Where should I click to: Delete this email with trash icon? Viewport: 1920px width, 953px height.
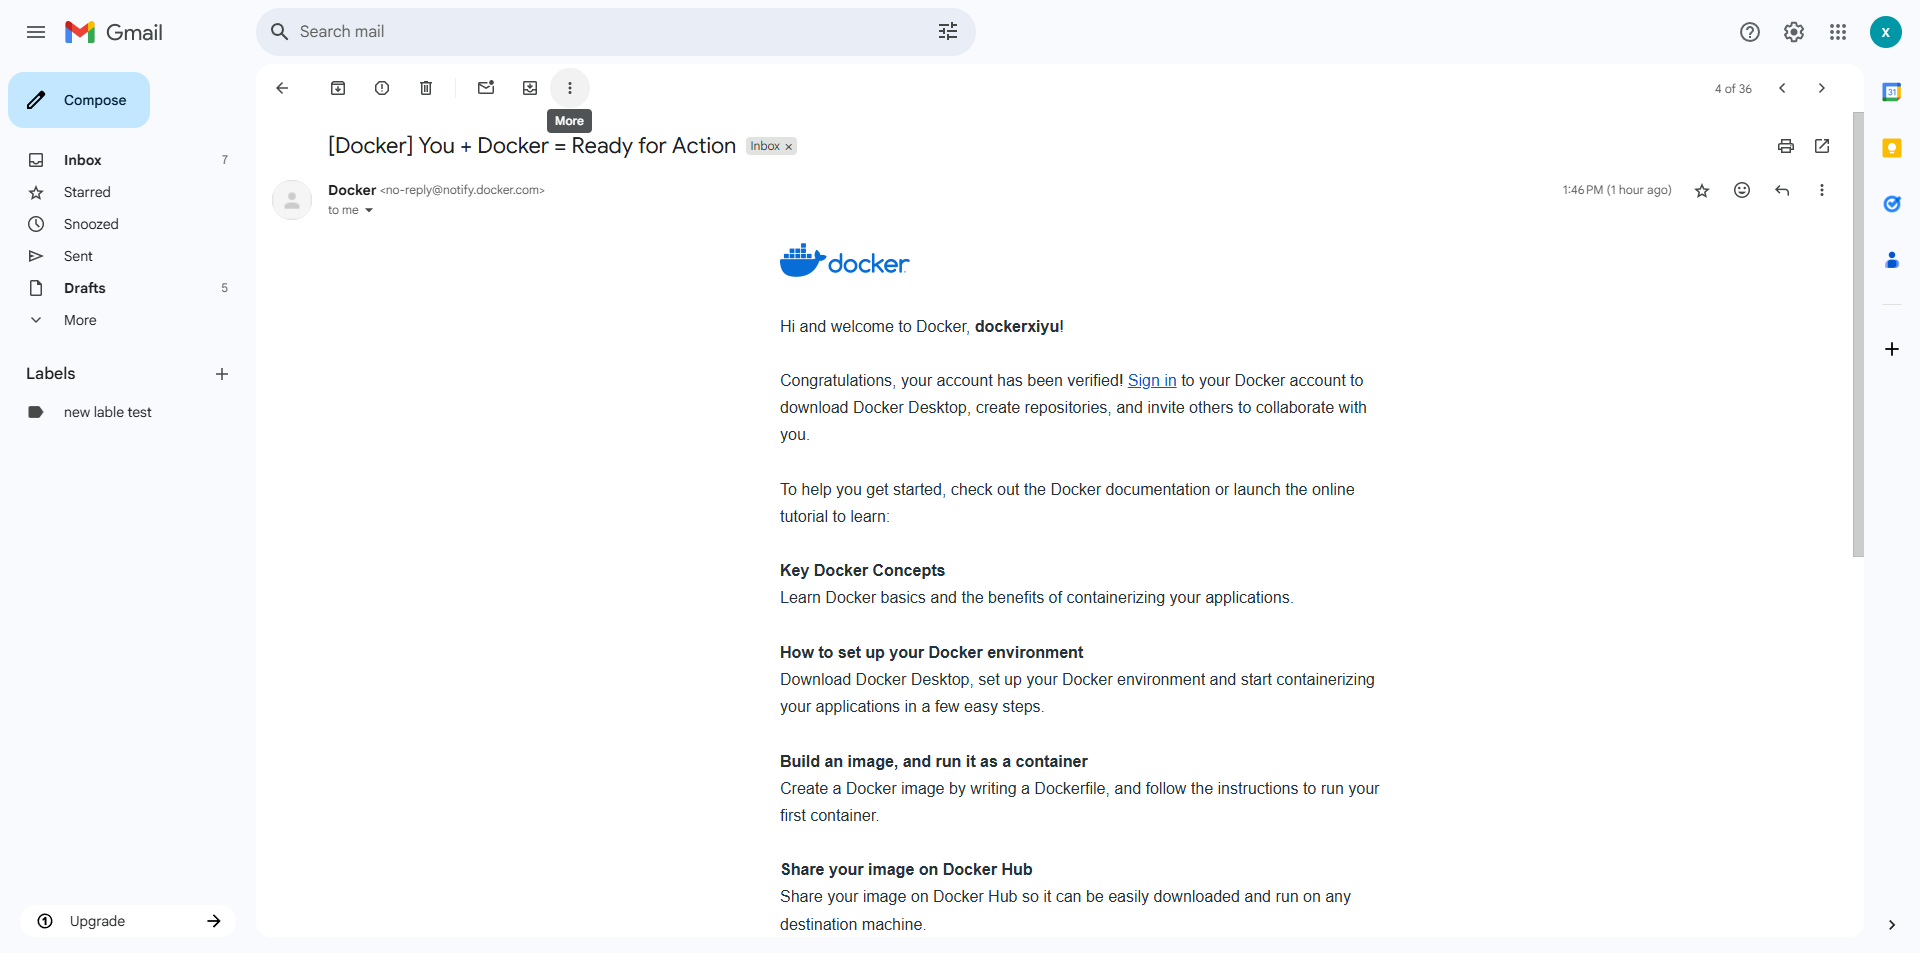tap(426, 88)
